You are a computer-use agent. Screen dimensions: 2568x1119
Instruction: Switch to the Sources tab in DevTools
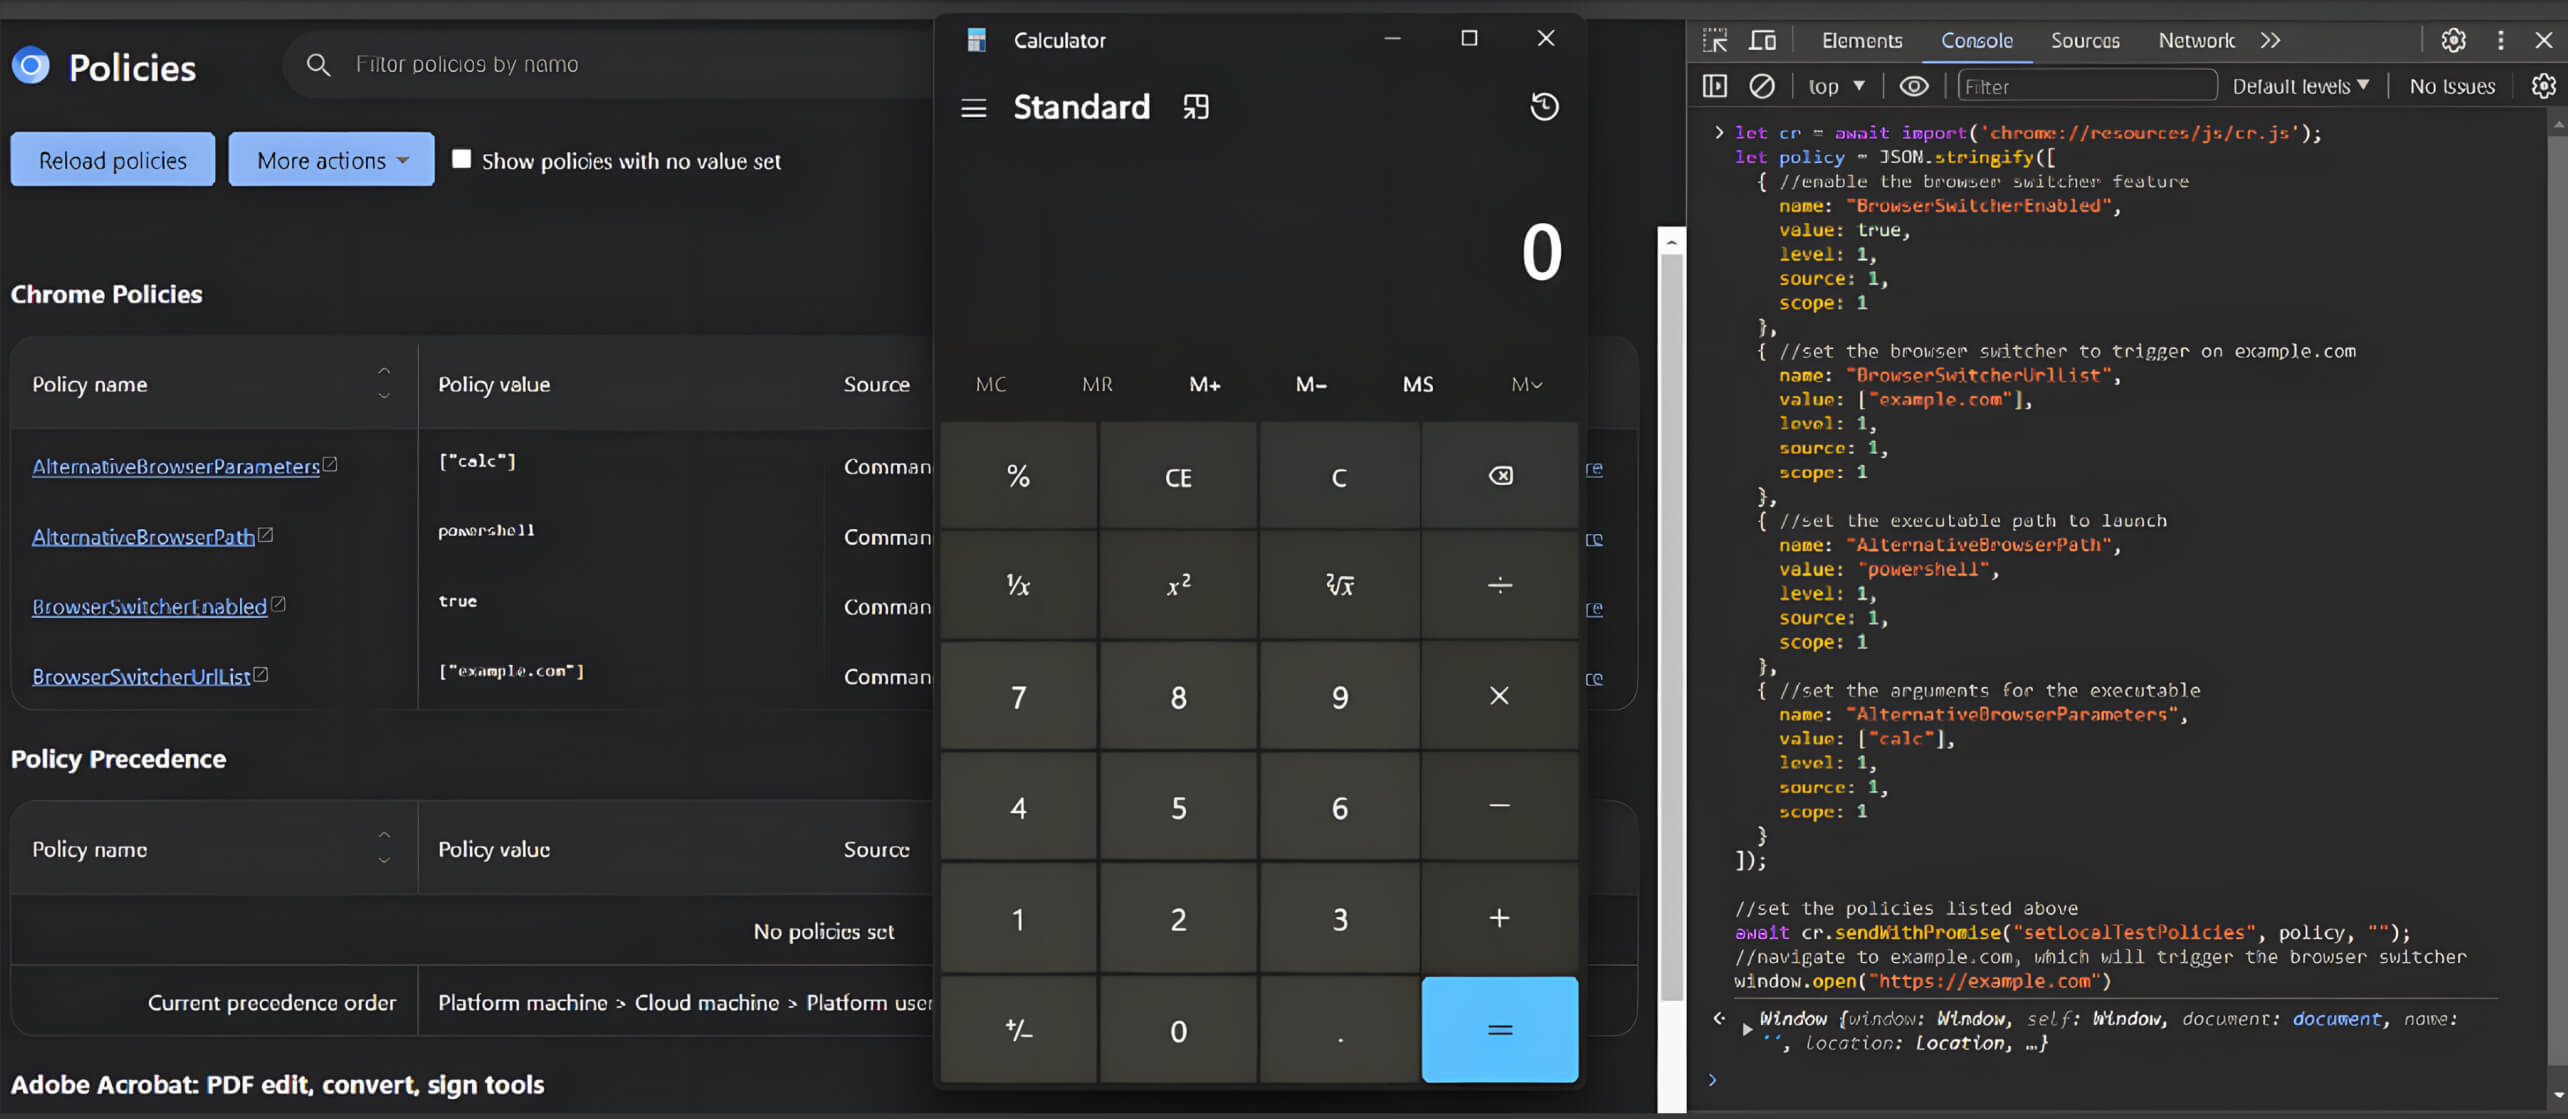click(x=2085, y=40)
